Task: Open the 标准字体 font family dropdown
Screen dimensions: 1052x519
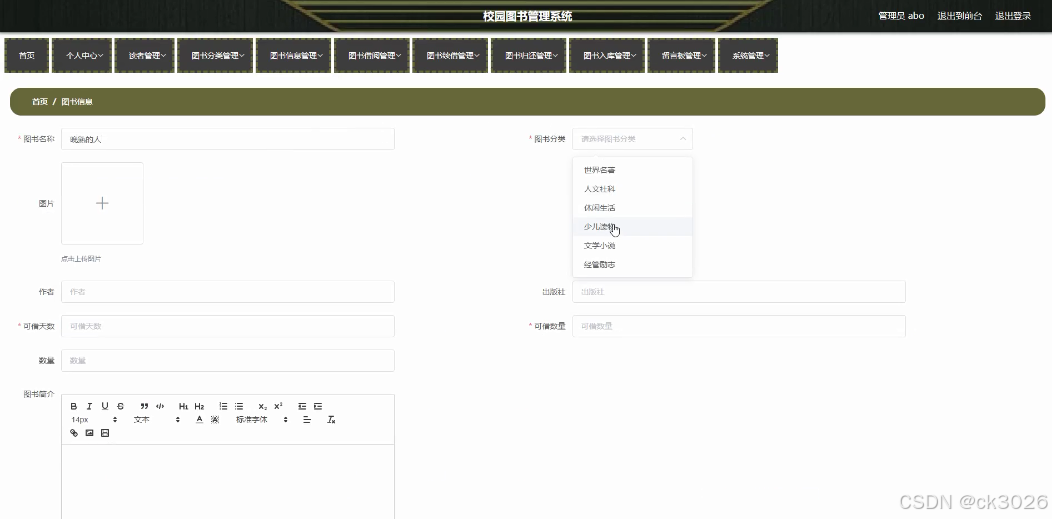Action: 262,420
